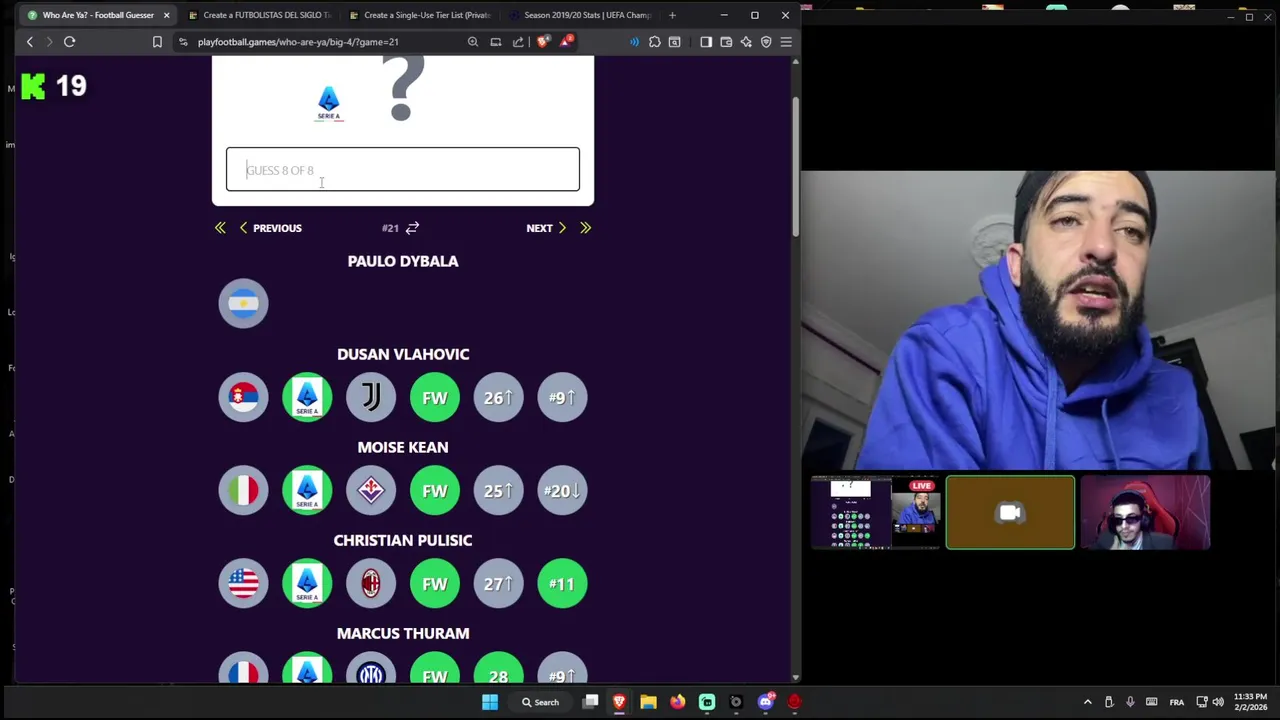The height and width of the screenshot is (720, 1280).
Task: Click the USA flag in the Christian Pulisic row
Action: tap(243, 583)
